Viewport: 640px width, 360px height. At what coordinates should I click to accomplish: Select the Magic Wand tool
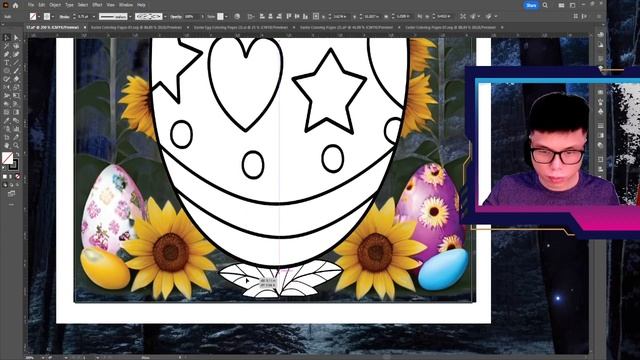pos(7,46)
